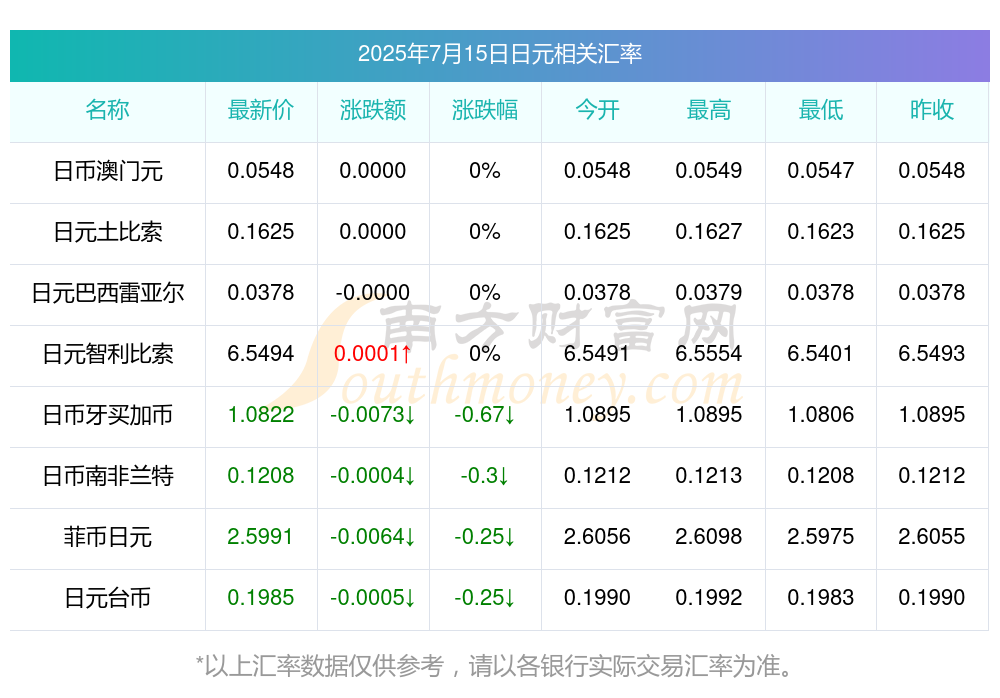Select the 最低 column header

[821, 110]
